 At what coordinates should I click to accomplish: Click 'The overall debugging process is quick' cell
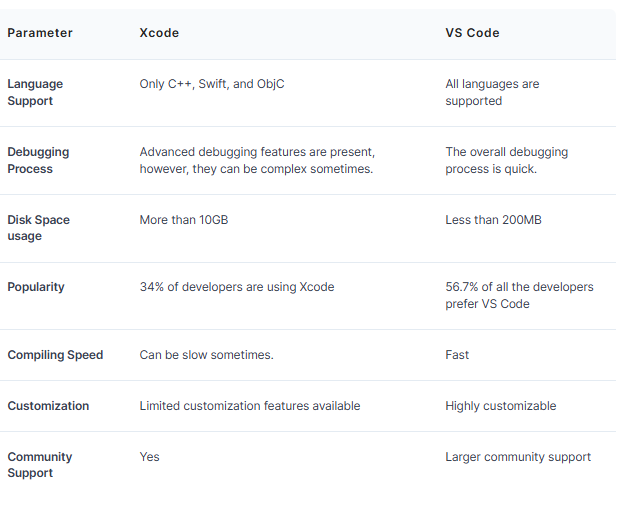click(507, 160)
